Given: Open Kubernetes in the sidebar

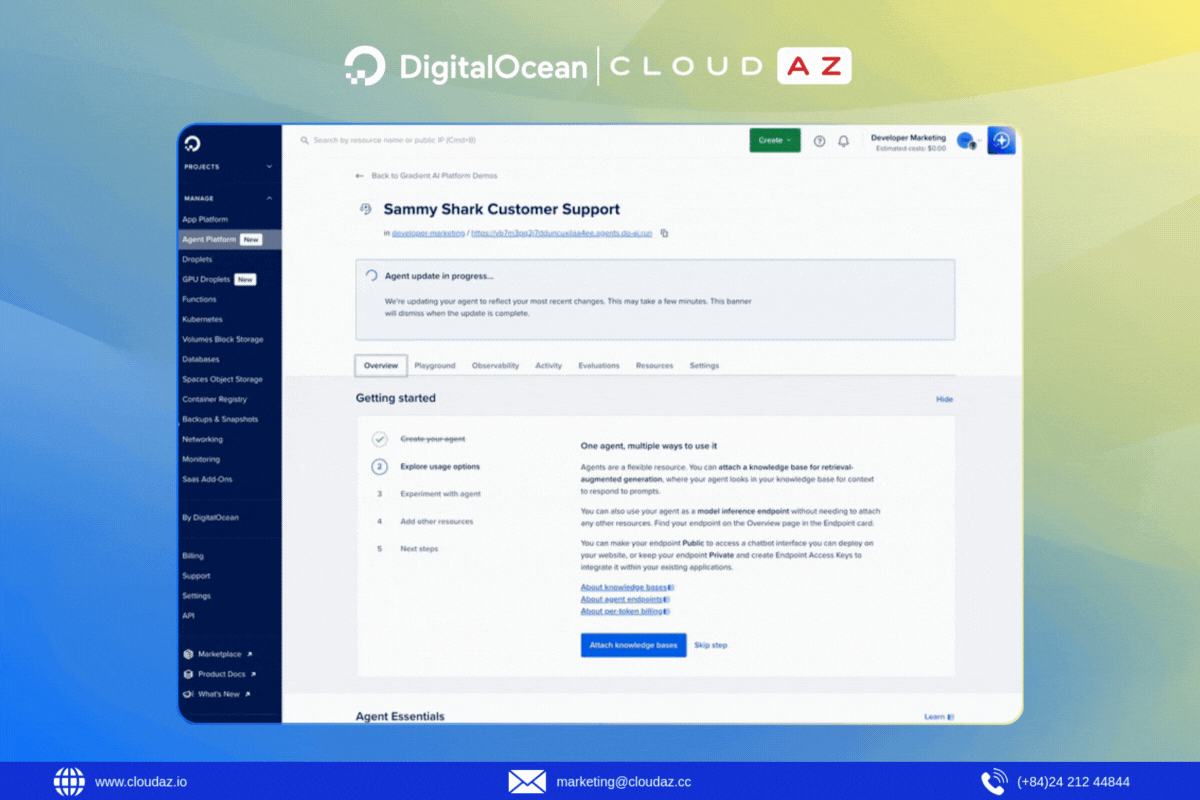Looking at the screenshot, I should tap(201, 319).
